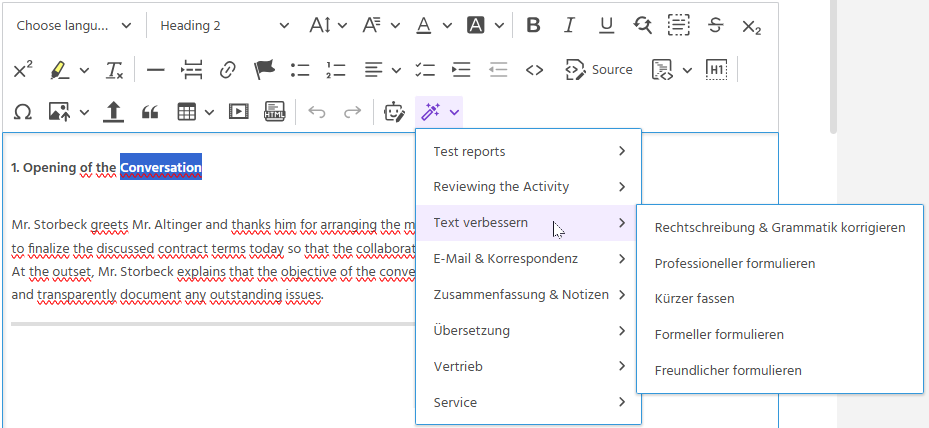
Task: Open the Service submenu
Action: [x=528, y=402]
